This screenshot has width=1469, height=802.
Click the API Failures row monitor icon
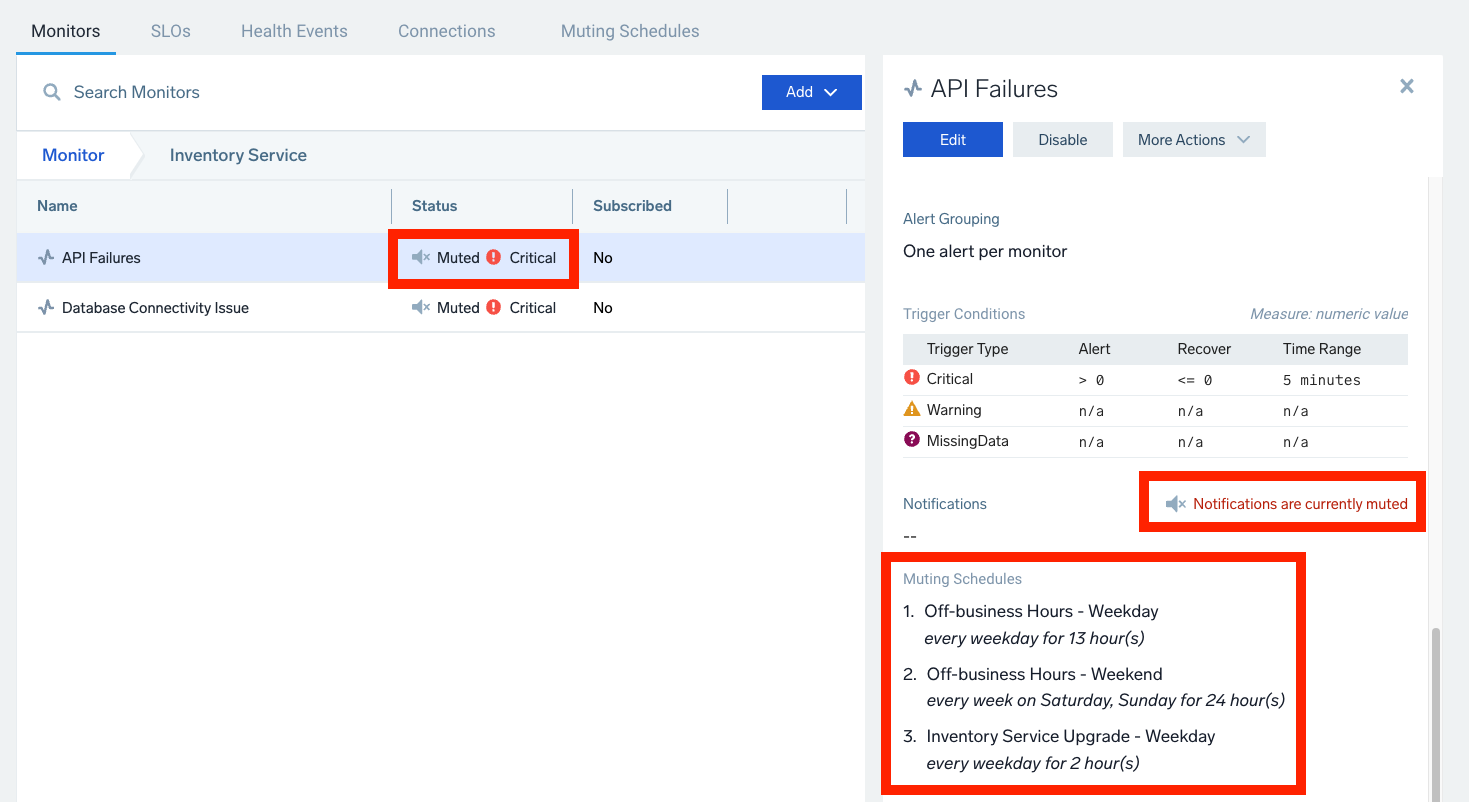click(46, 258)
